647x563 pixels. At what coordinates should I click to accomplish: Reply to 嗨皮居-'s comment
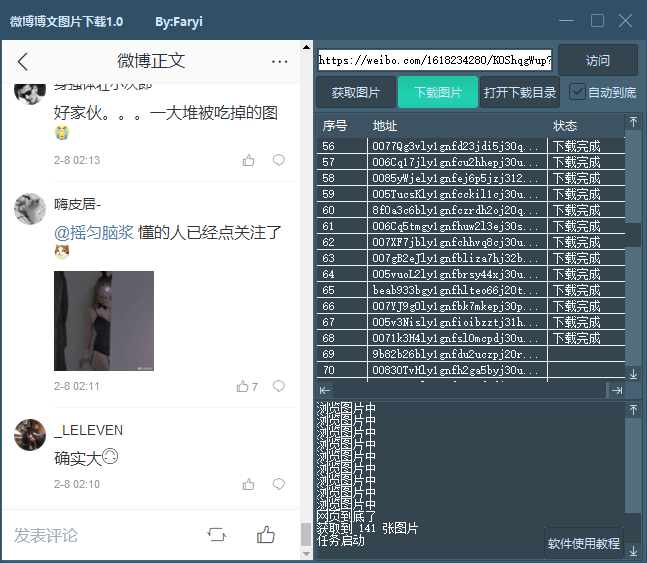click(279, 386)
